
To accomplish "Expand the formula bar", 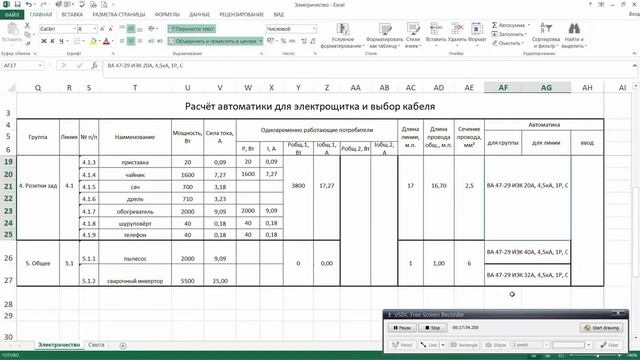I will [634, 66].
